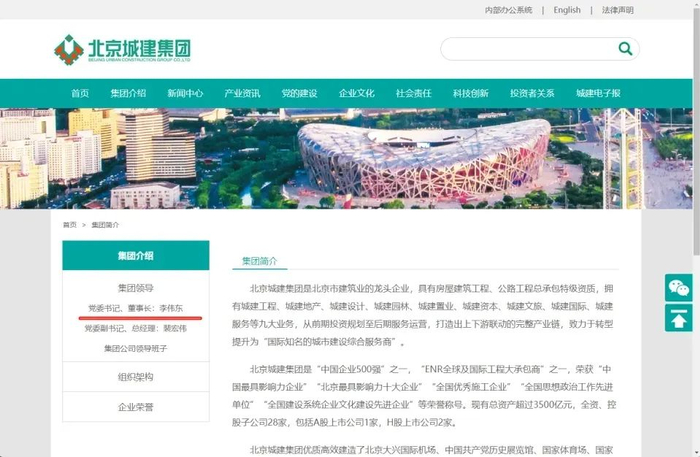The image size is (700, 457).
Task: Click the 北京城建集团 logo
Action: pyautogui.click(x=122, y=50)
